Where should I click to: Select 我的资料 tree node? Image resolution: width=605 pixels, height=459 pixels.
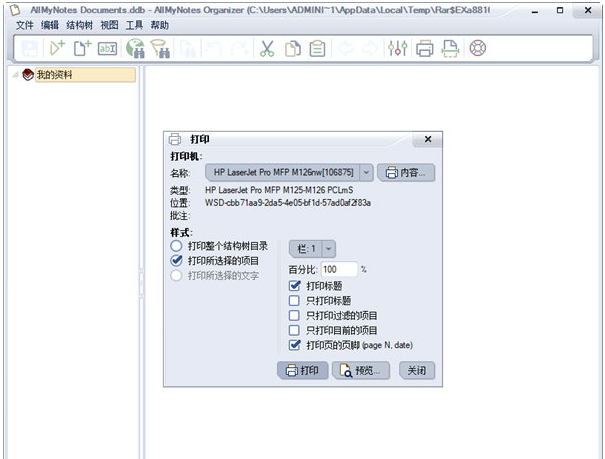point(54,75)
